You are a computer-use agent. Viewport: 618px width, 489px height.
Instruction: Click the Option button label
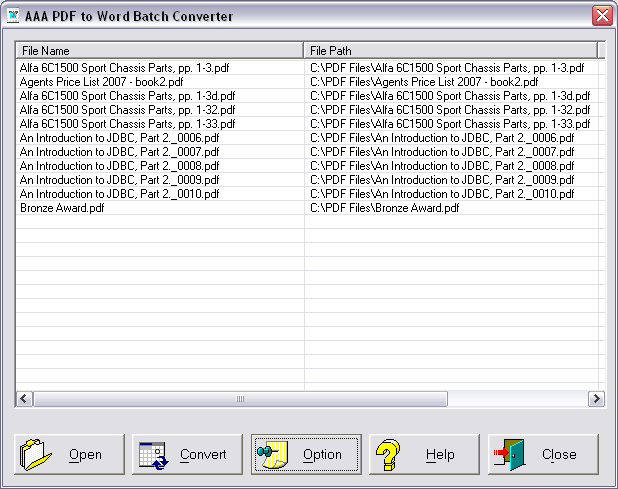point(322,454)
